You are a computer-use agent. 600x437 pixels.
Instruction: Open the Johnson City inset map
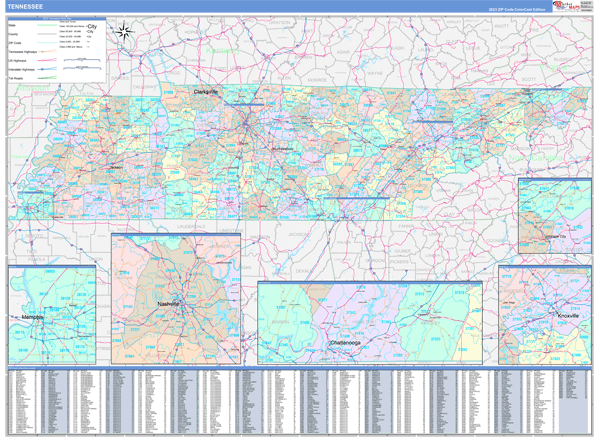(x=555, y=216)
